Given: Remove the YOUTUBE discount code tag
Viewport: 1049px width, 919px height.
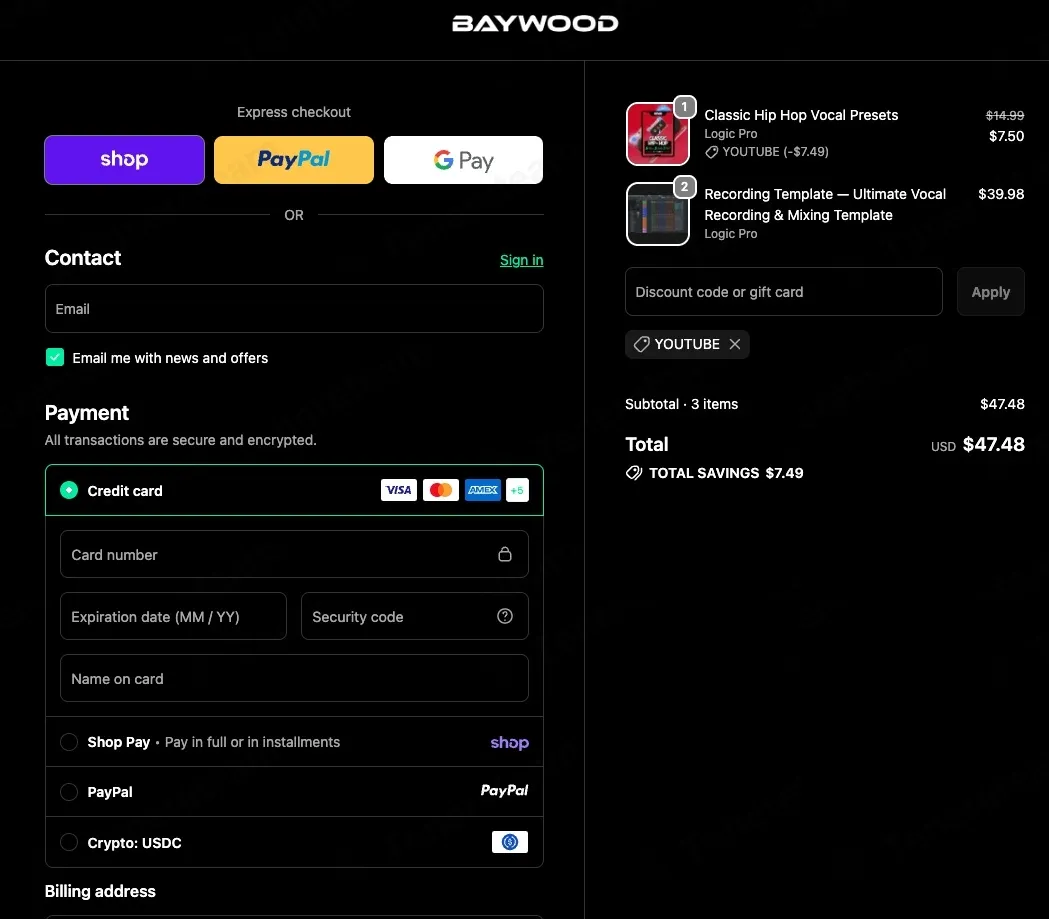Looking at the screenshot, I should (x=735, y=344).
